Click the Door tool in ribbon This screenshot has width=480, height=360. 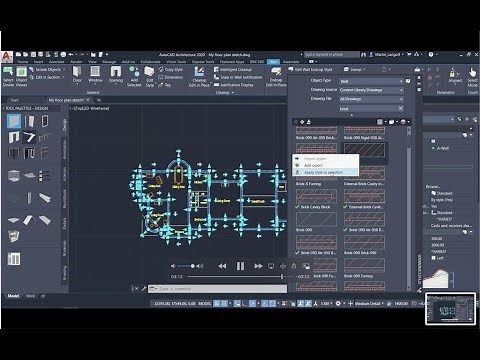pos(77,74)
